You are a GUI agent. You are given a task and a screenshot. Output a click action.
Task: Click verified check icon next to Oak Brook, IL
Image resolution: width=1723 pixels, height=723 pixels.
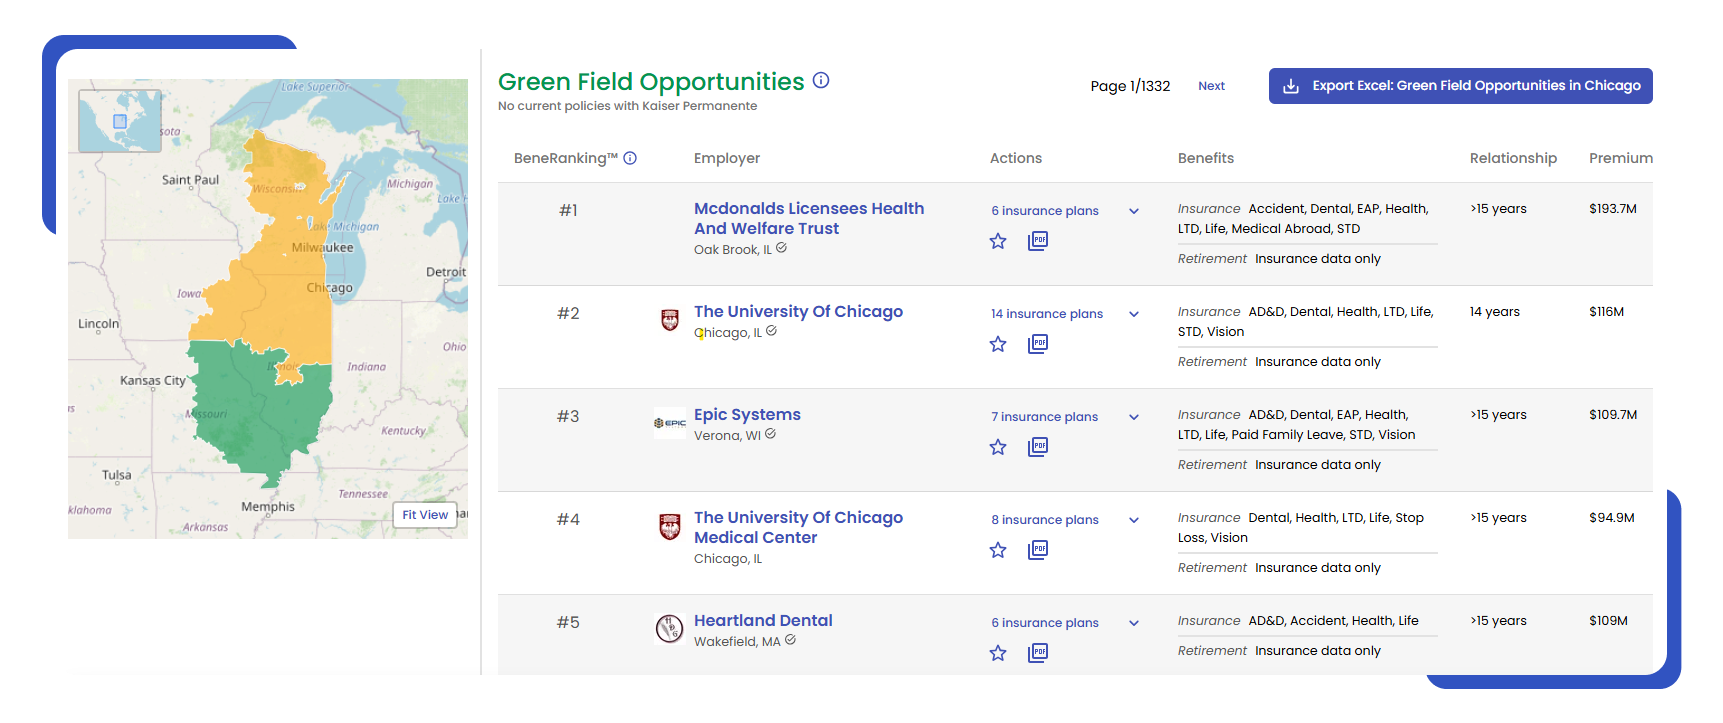pyautogui.click(x=781, y=248)
